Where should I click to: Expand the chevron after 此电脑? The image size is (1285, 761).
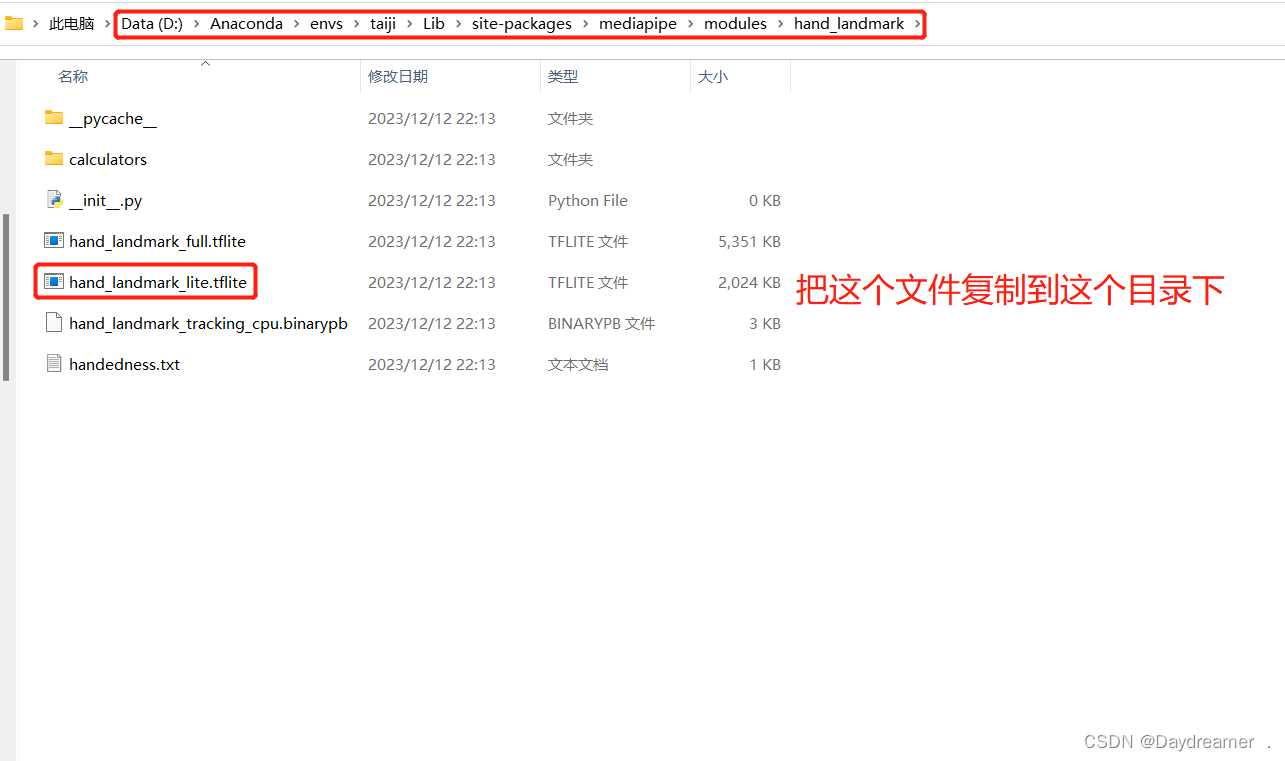tap(108, 24)
